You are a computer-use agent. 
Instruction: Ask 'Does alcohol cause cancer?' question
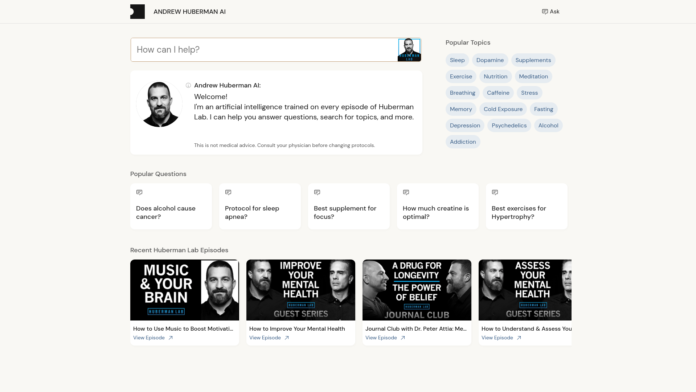[171, 206]
